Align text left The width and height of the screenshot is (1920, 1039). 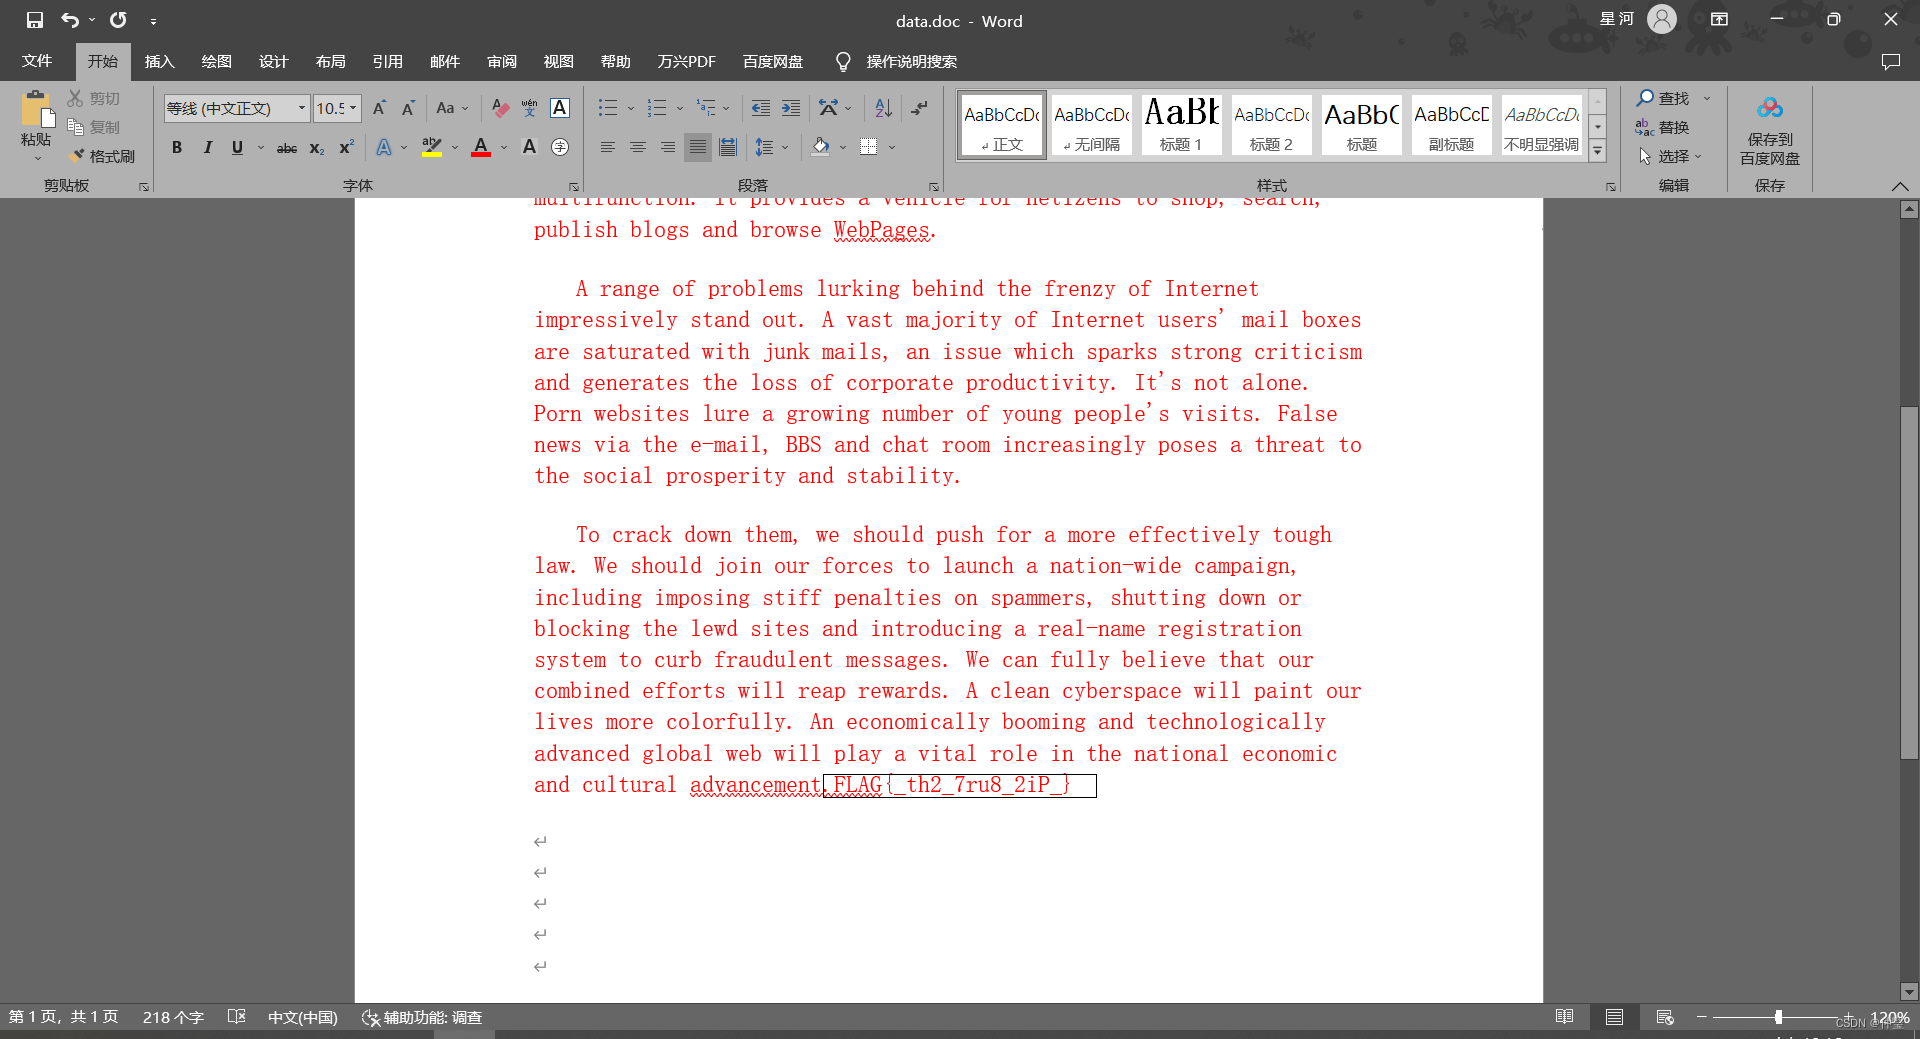[x=607, y=147]
